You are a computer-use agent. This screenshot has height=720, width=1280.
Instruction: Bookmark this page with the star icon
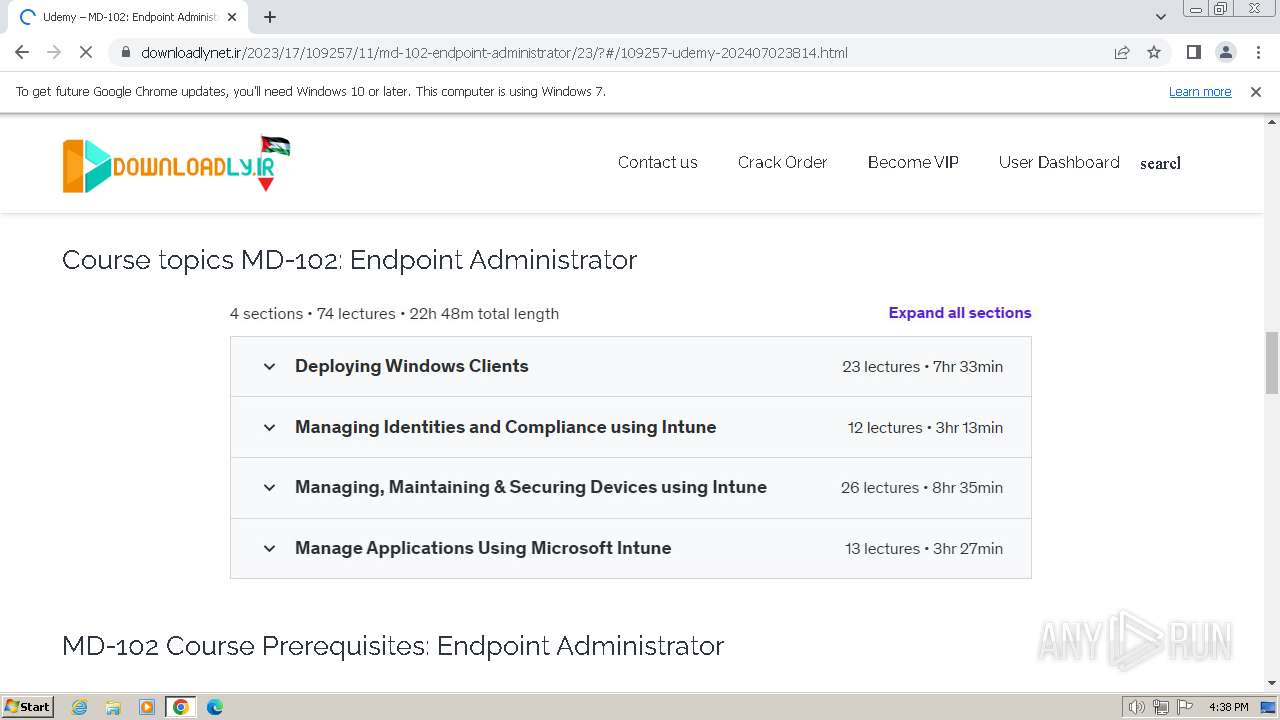1154,52
